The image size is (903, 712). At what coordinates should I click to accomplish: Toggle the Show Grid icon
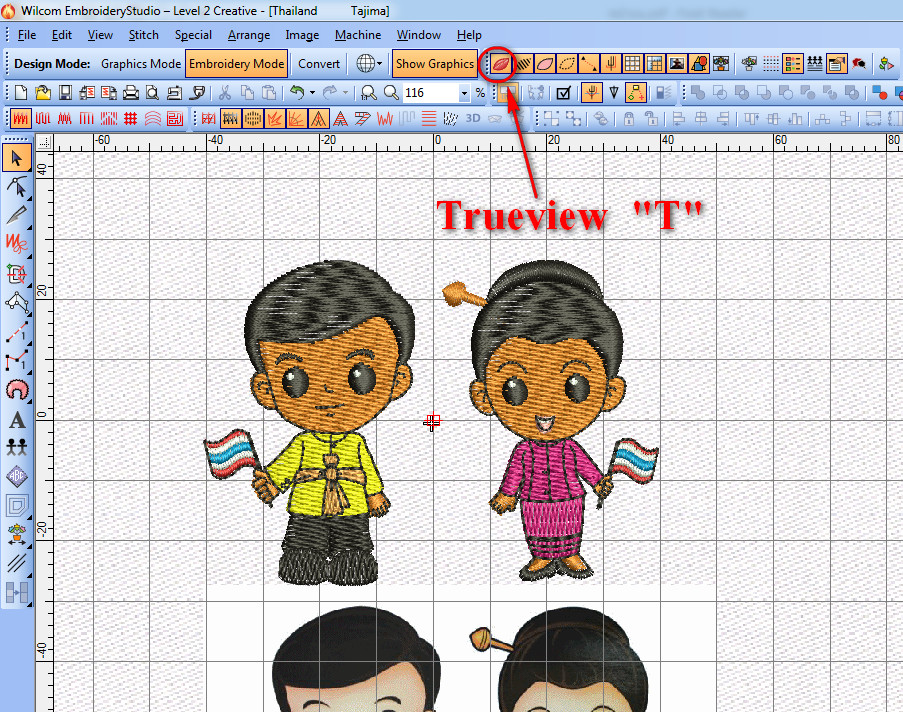[632, 64]
